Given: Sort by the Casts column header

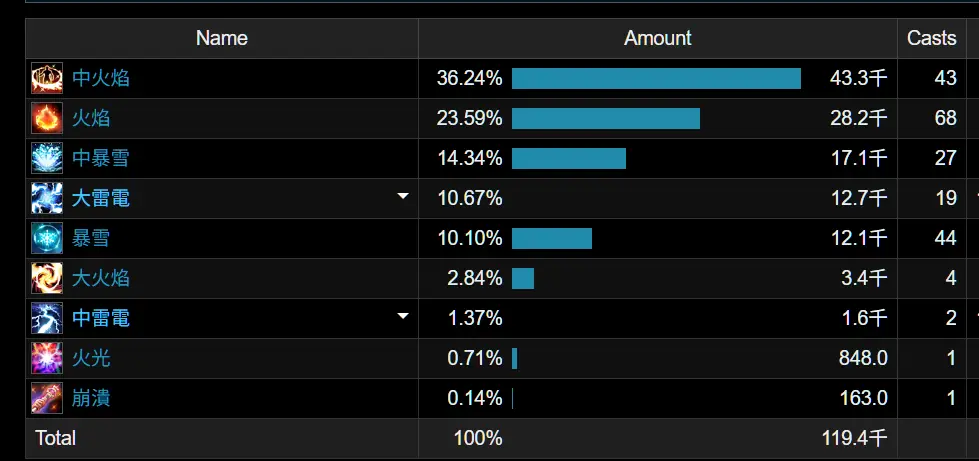Looking at the screenshot, I should pos(931,38).
